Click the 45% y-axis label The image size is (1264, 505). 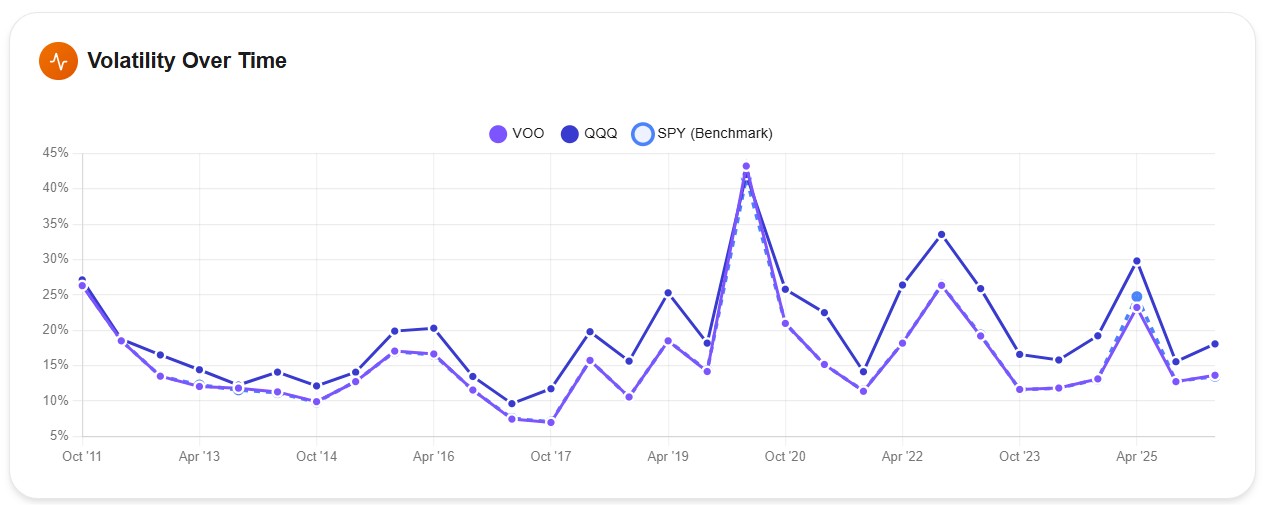pos(55,153)
